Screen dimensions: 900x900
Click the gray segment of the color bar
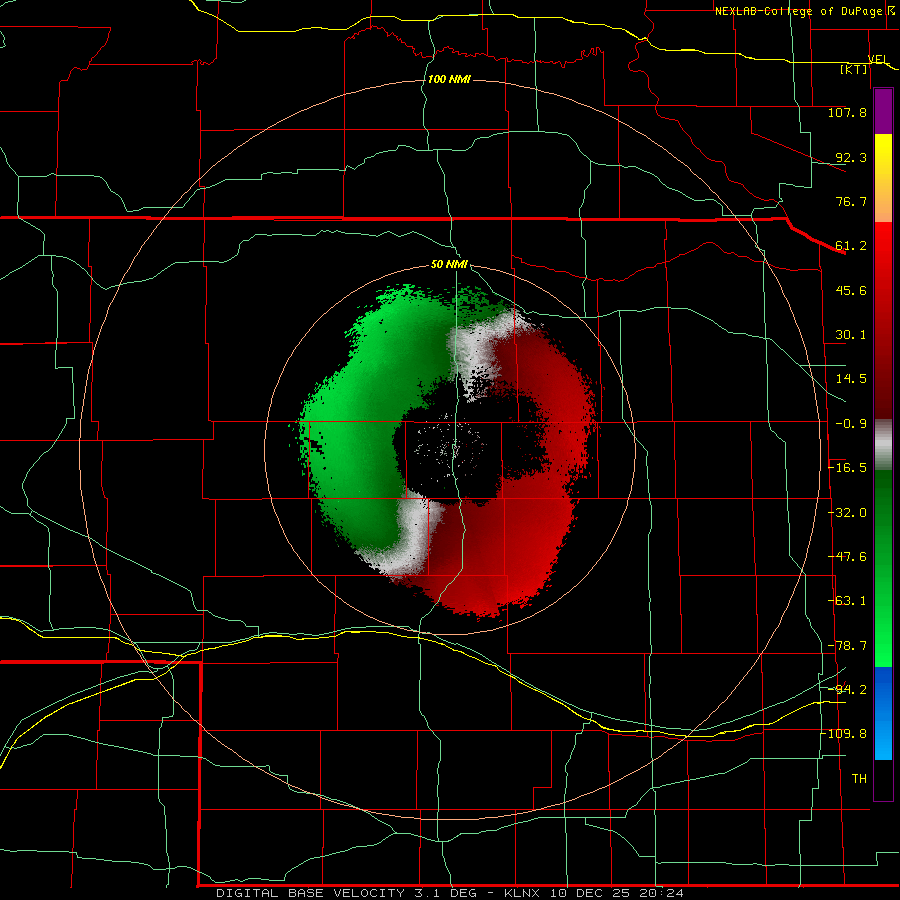coord(883,445)
